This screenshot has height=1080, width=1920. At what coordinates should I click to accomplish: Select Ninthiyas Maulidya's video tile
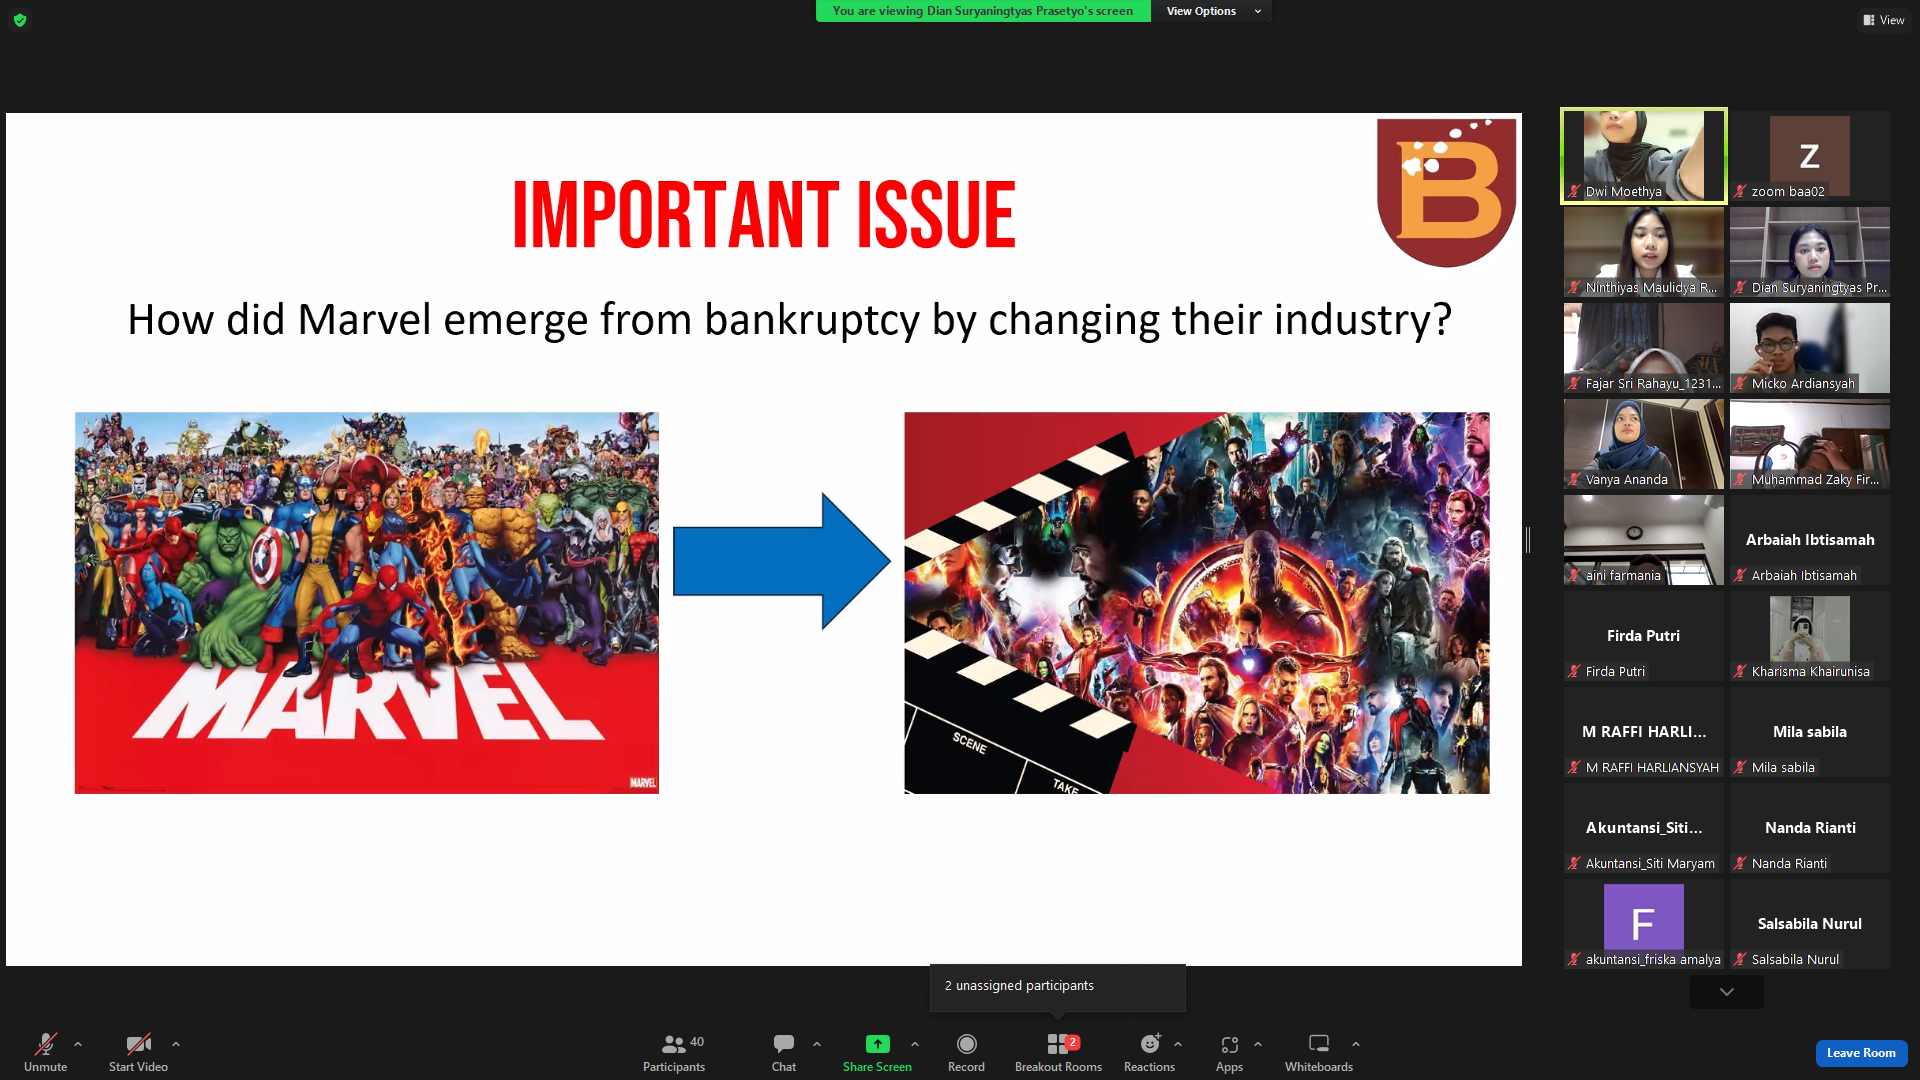[x=1644, y=252]
